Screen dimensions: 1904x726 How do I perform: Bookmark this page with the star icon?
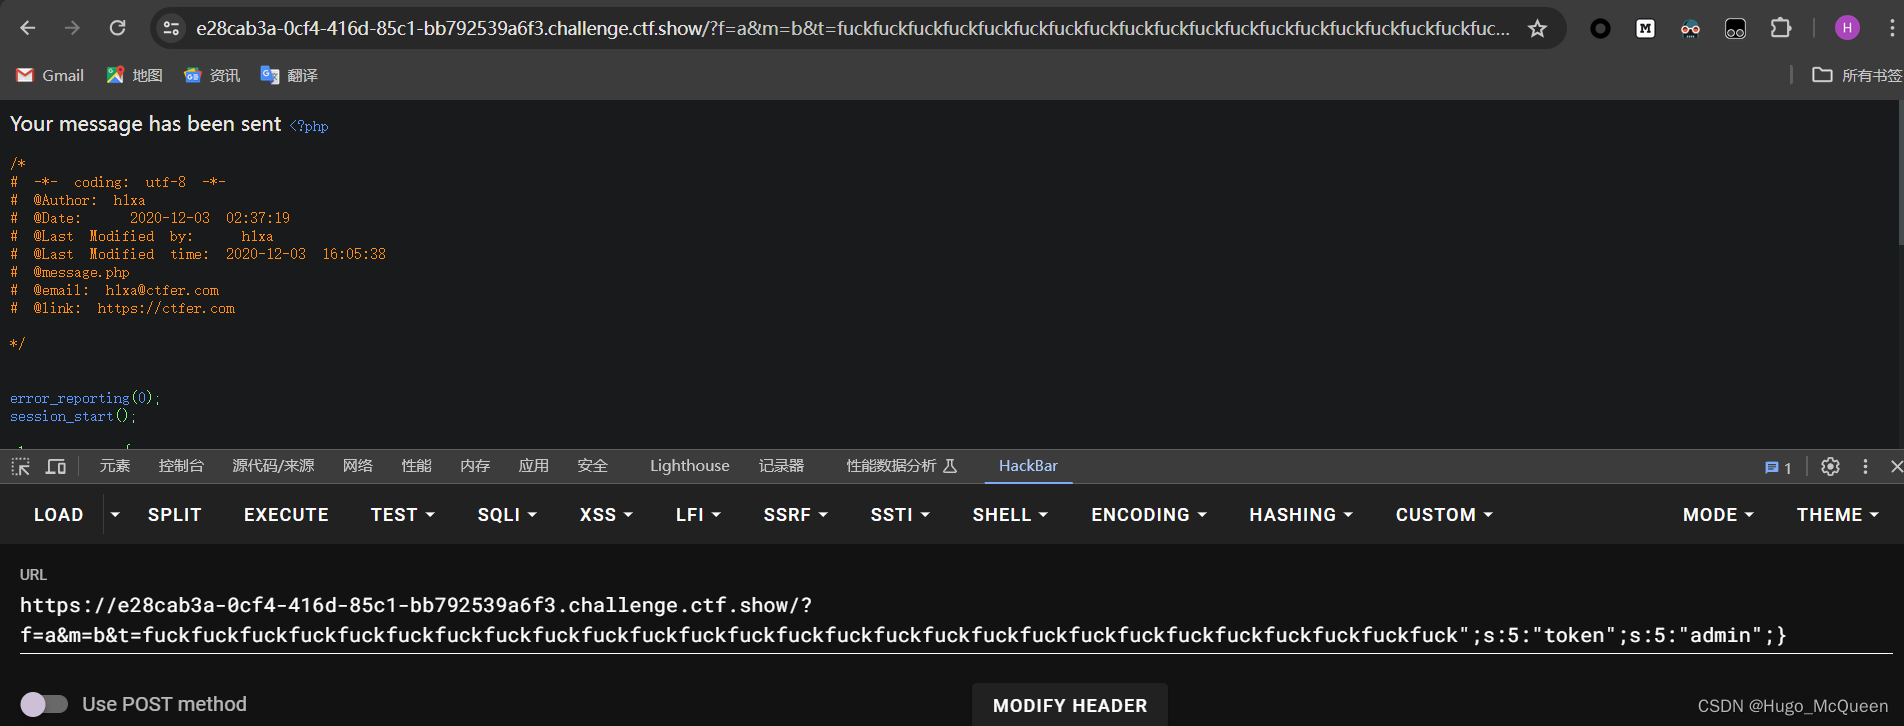pos(1537,28)
